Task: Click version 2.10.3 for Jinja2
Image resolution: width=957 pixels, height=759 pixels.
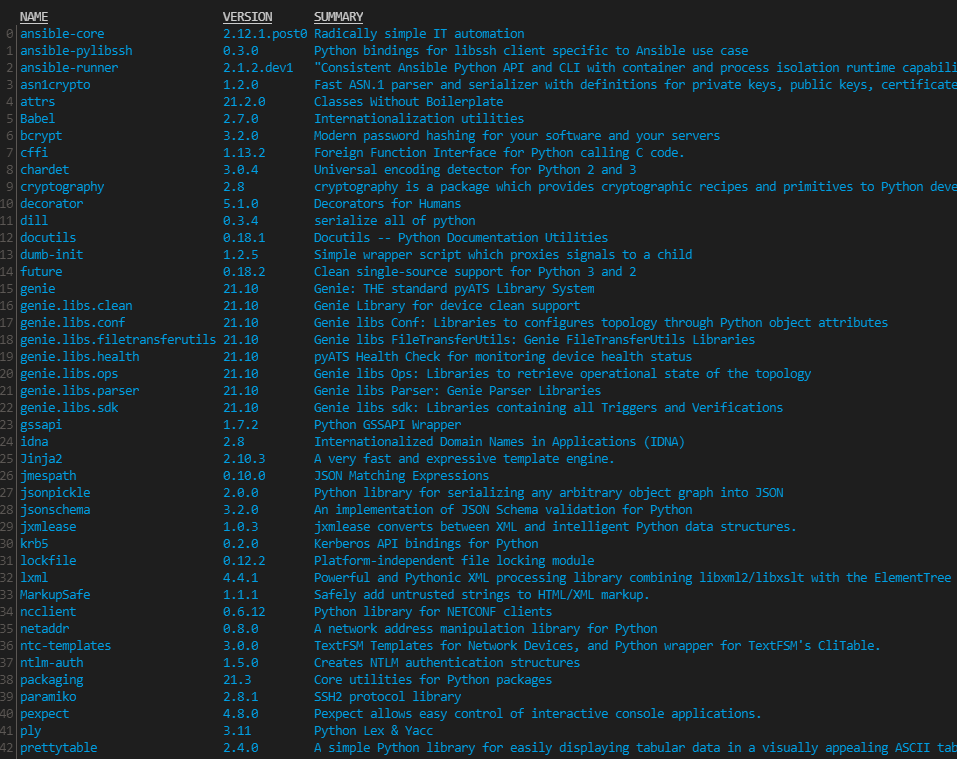Action: pos(244,459)
